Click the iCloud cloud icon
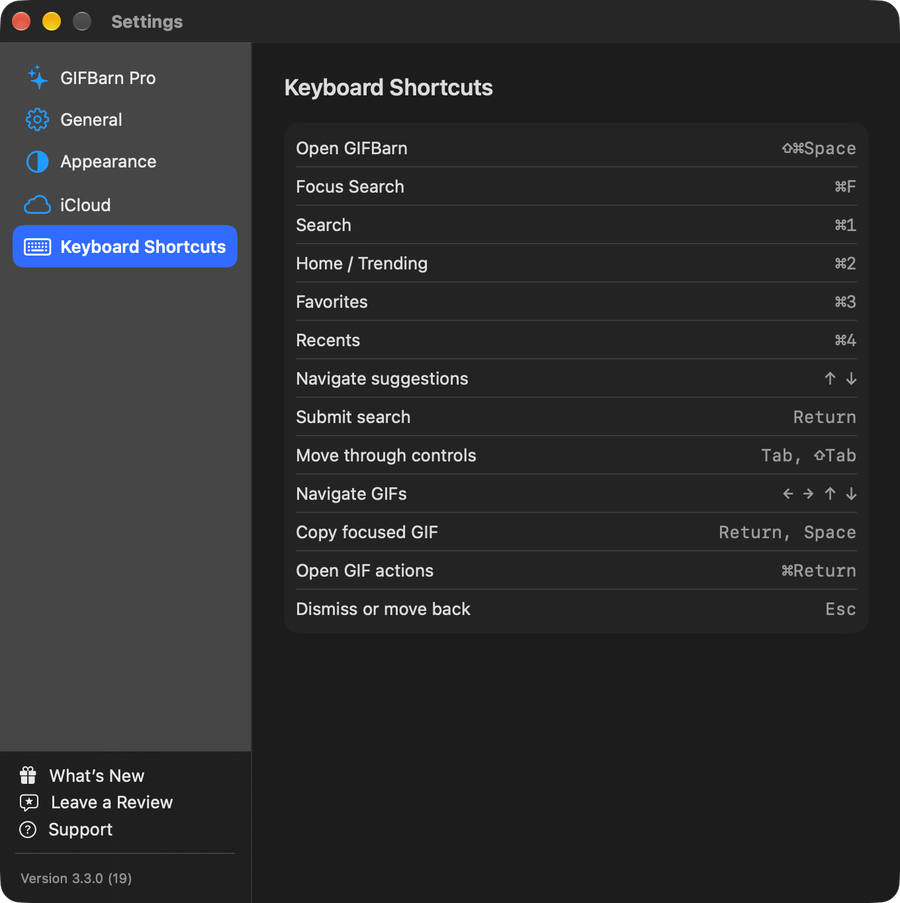 pos(37,205)
